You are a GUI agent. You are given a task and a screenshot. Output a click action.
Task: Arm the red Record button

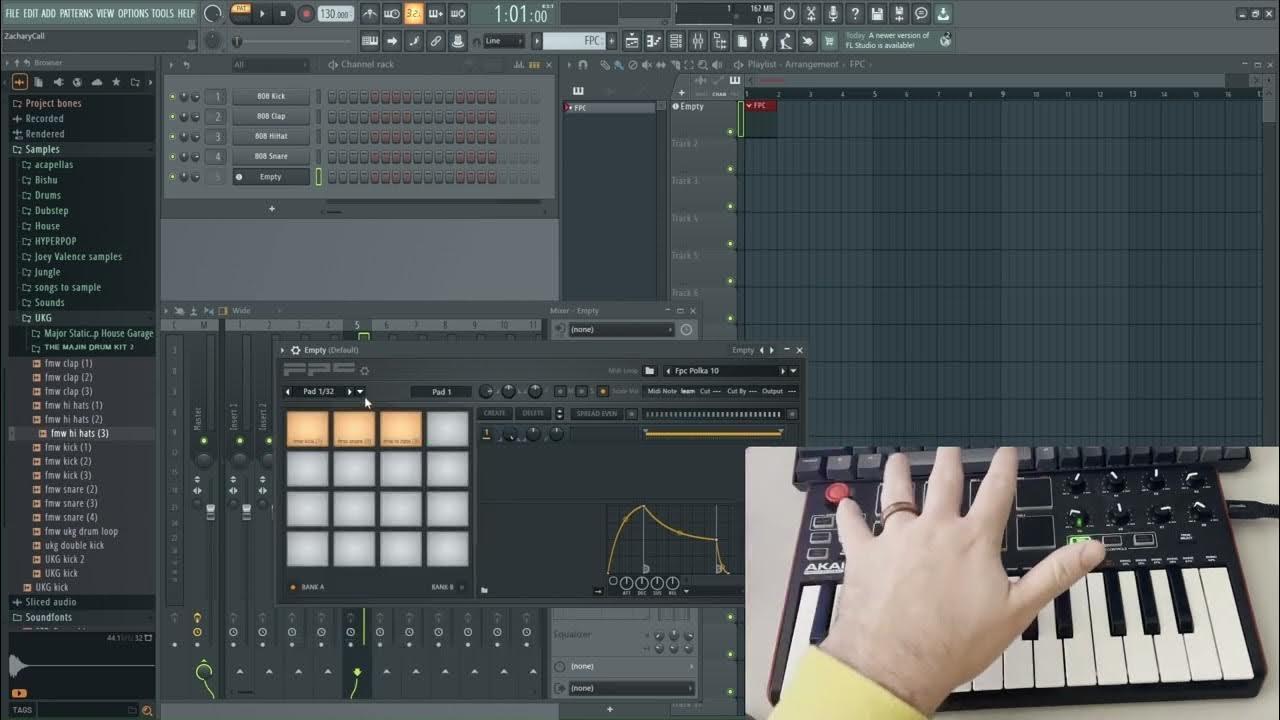click(x=306, y=14)
